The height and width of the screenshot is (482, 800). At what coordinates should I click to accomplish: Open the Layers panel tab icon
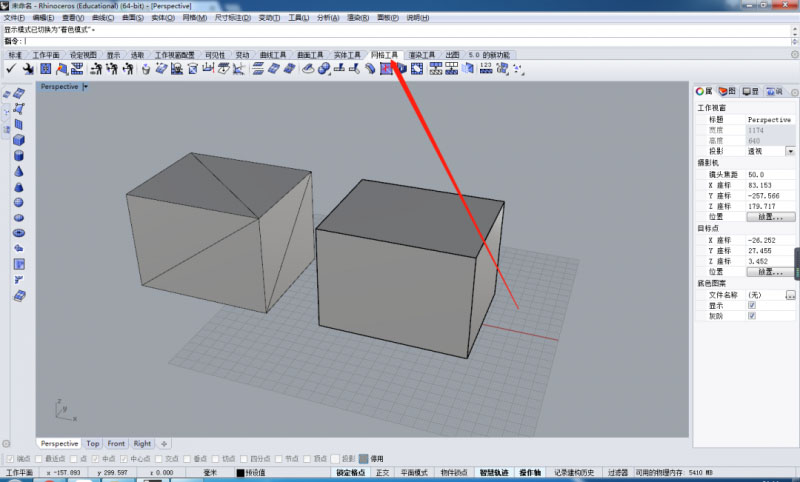tap(727, 91)
